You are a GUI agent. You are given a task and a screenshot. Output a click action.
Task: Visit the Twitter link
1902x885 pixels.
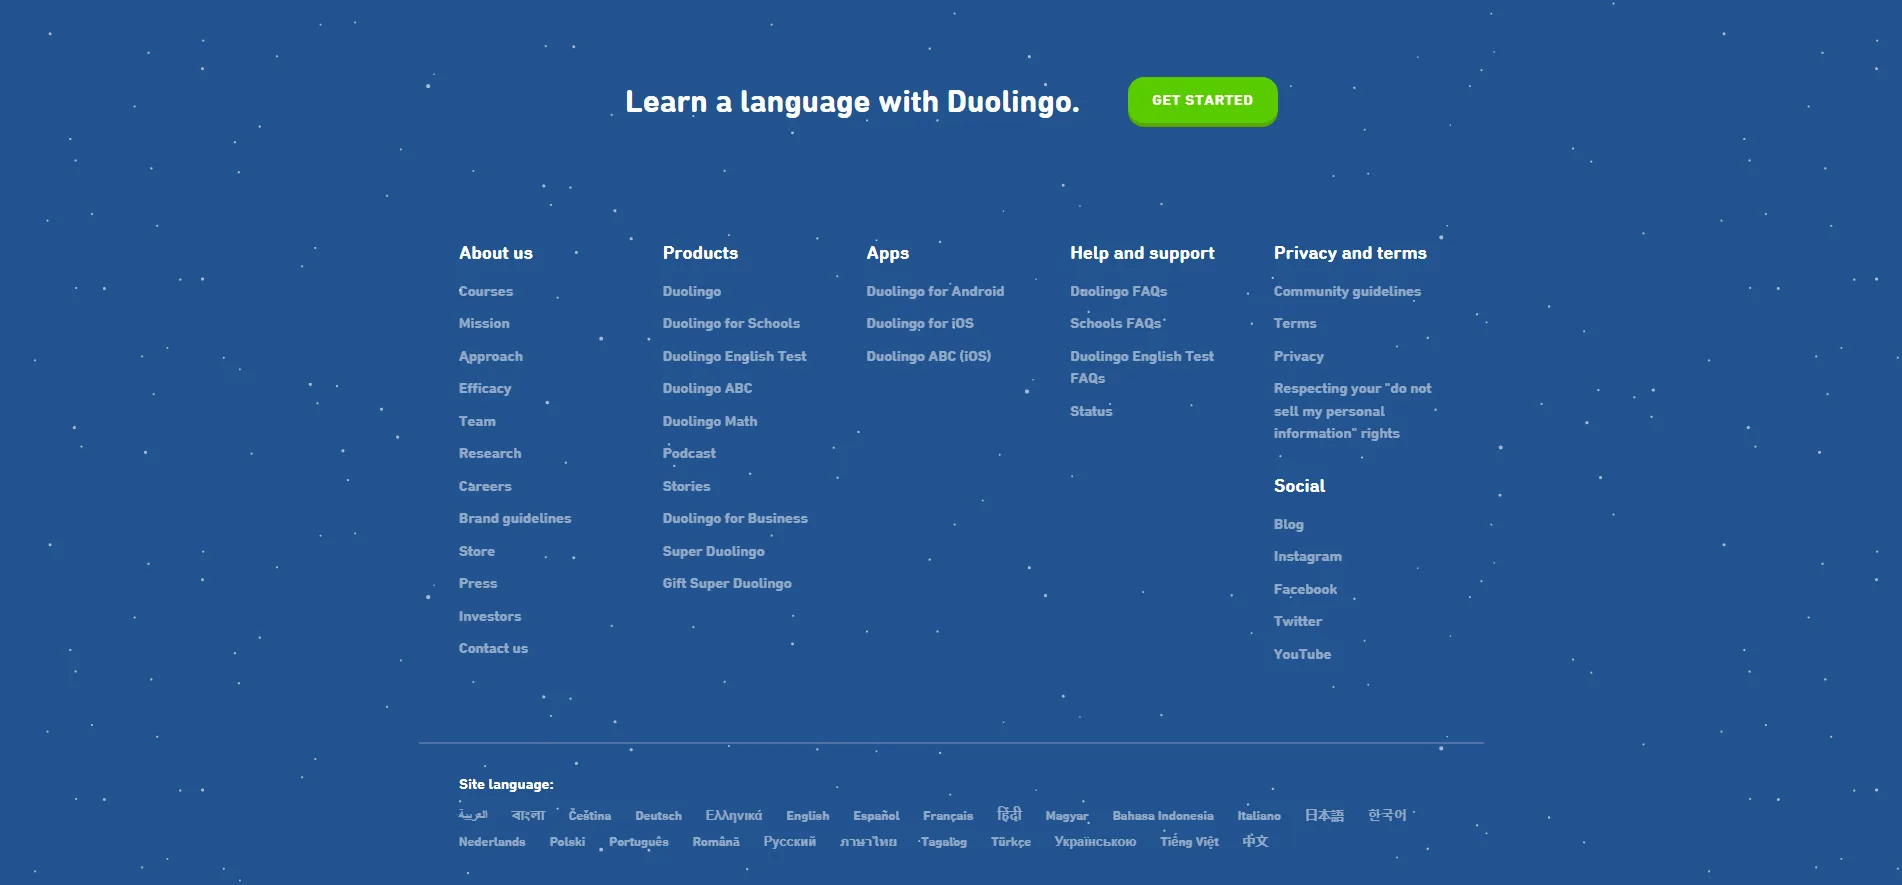1297,621
